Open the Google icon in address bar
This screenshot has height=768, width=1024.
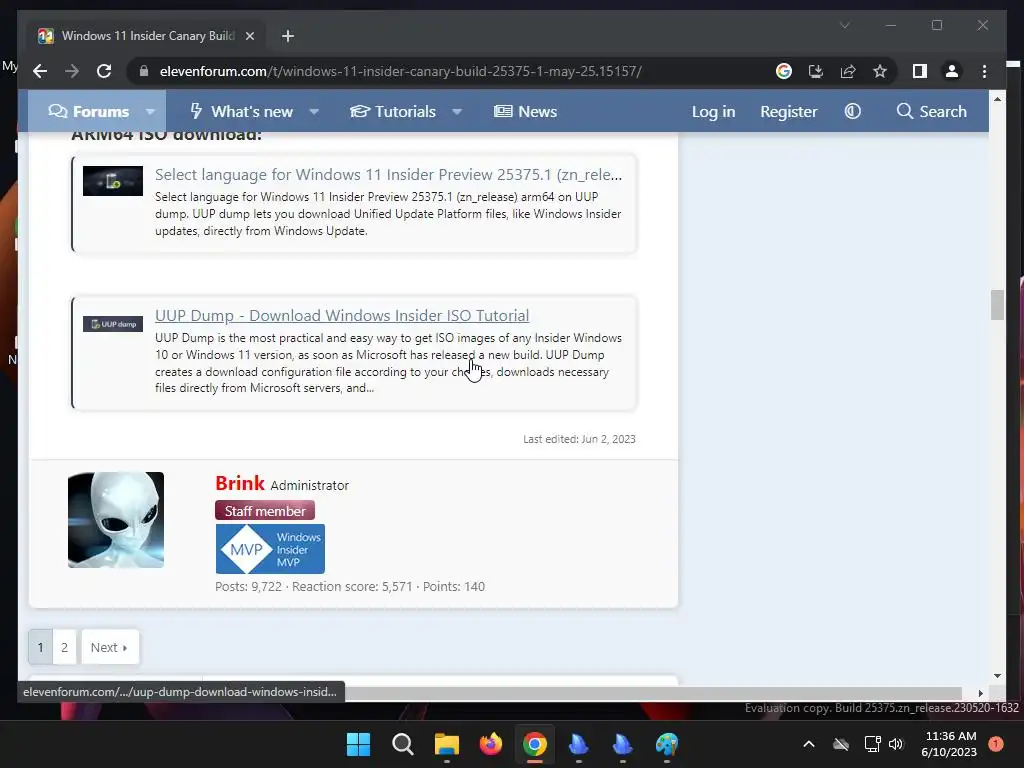tap(784, 71)
